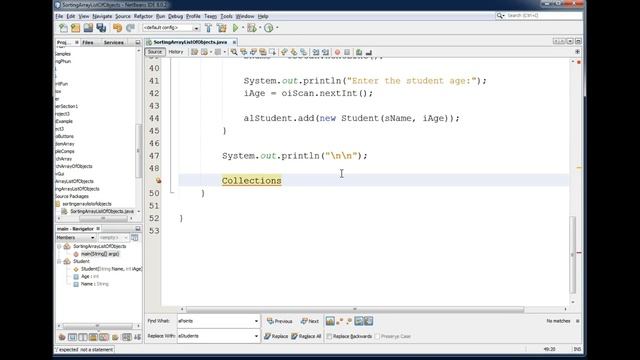Collapse the Student class node in Navigator
Image resolution: width=640 pixels, height=360 pixels.
pyautogui.click(x=60, y=261)
